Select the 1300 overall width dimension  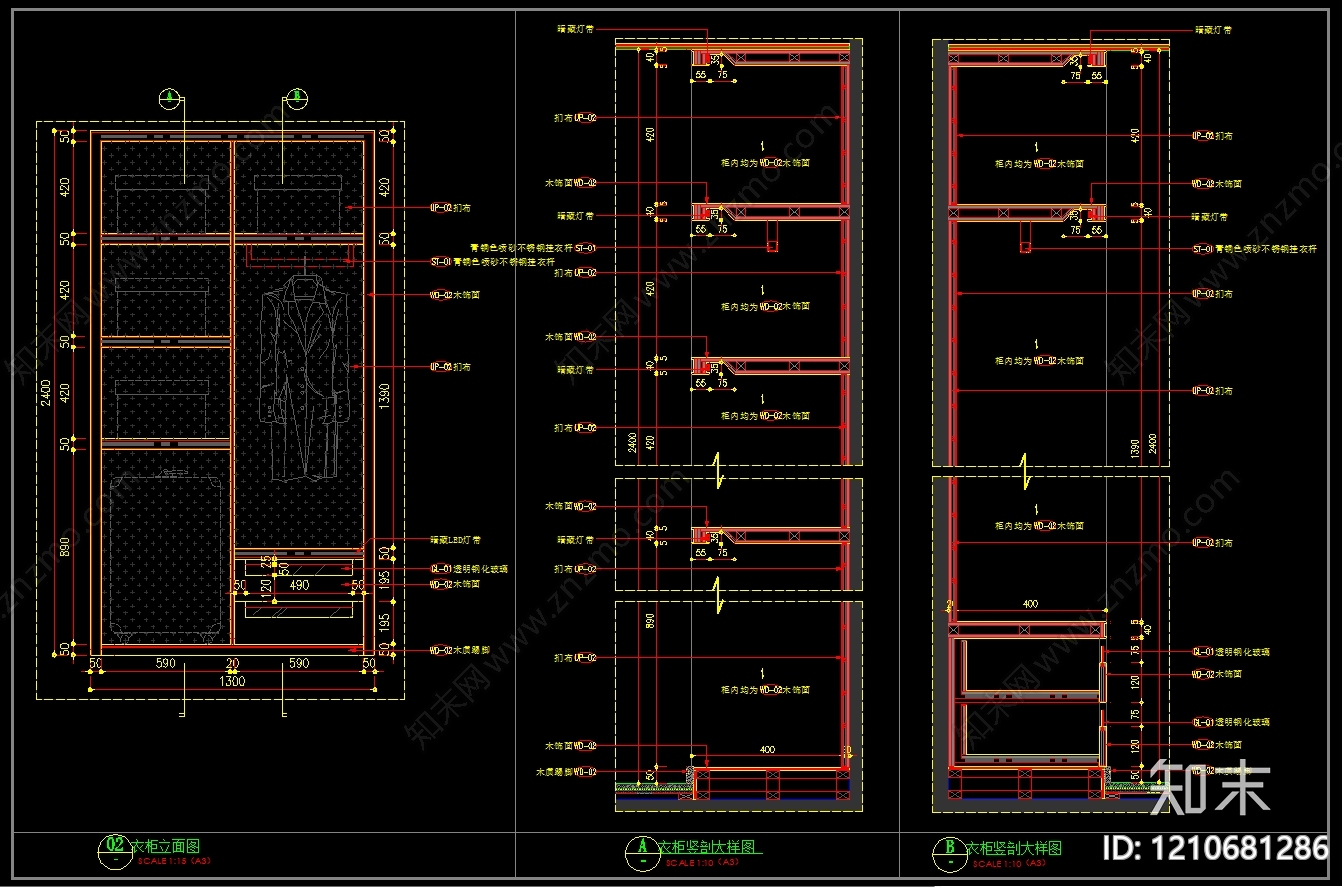[x=231, y=681]
